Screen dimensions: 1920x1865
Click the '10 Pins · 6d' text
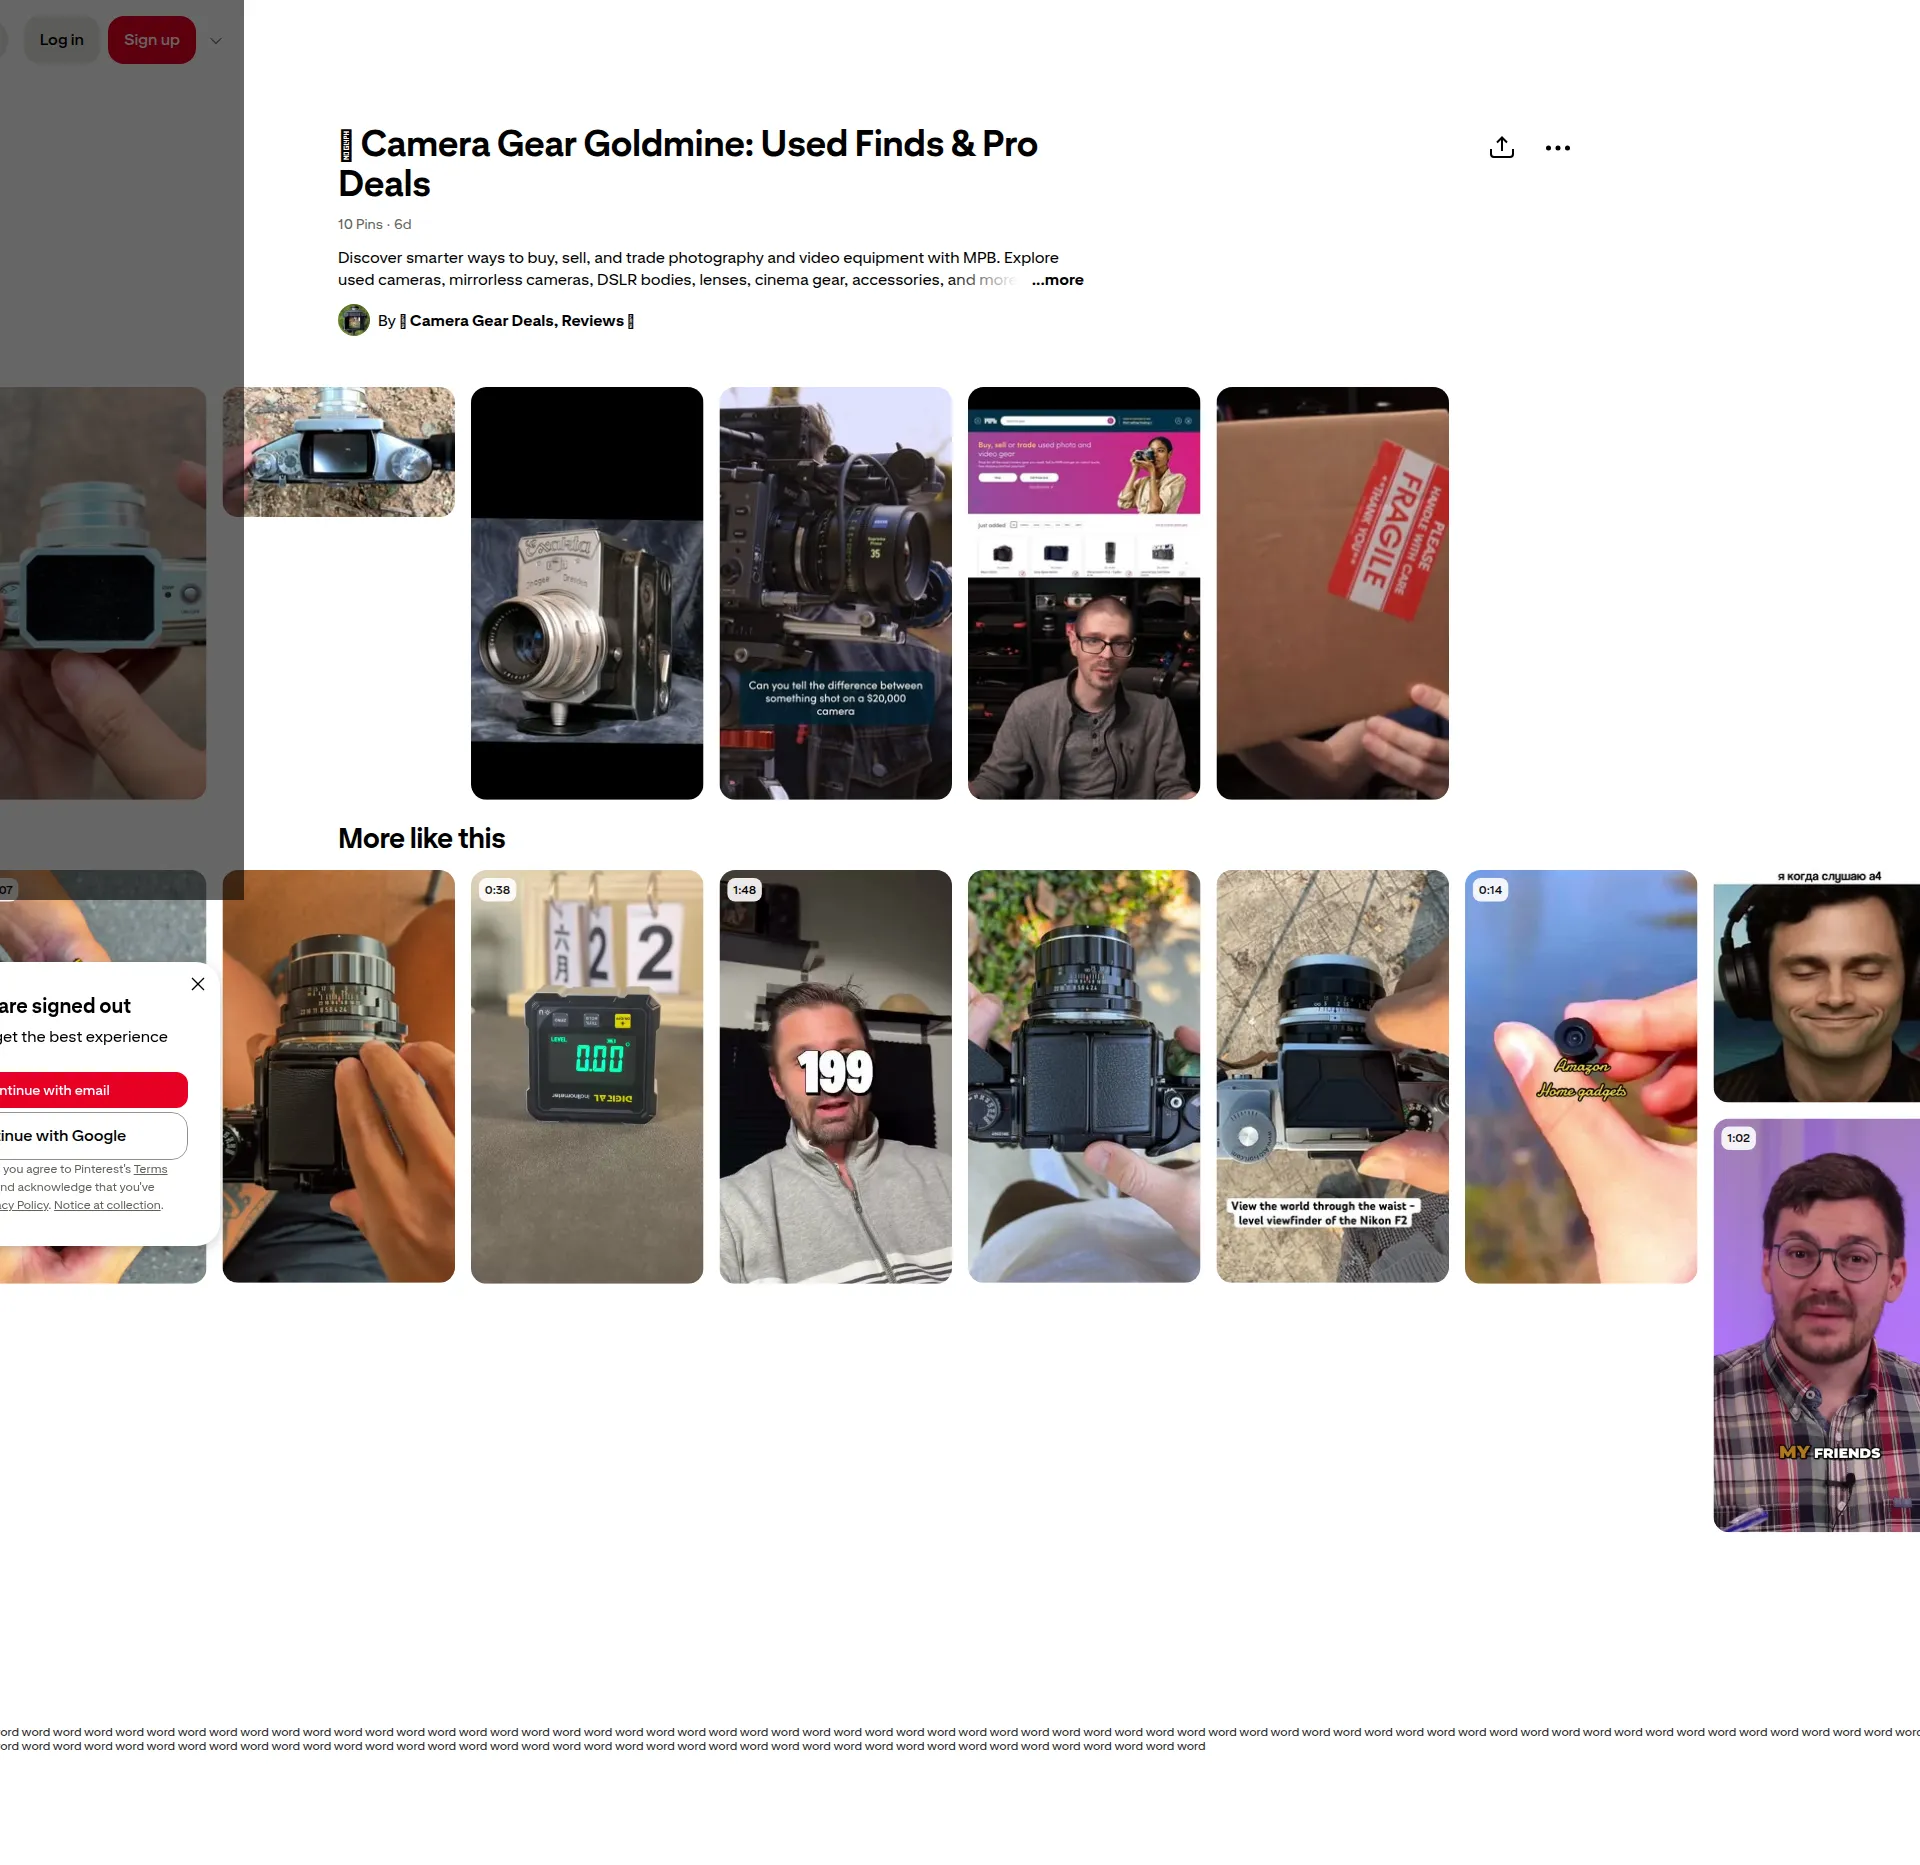375,225
